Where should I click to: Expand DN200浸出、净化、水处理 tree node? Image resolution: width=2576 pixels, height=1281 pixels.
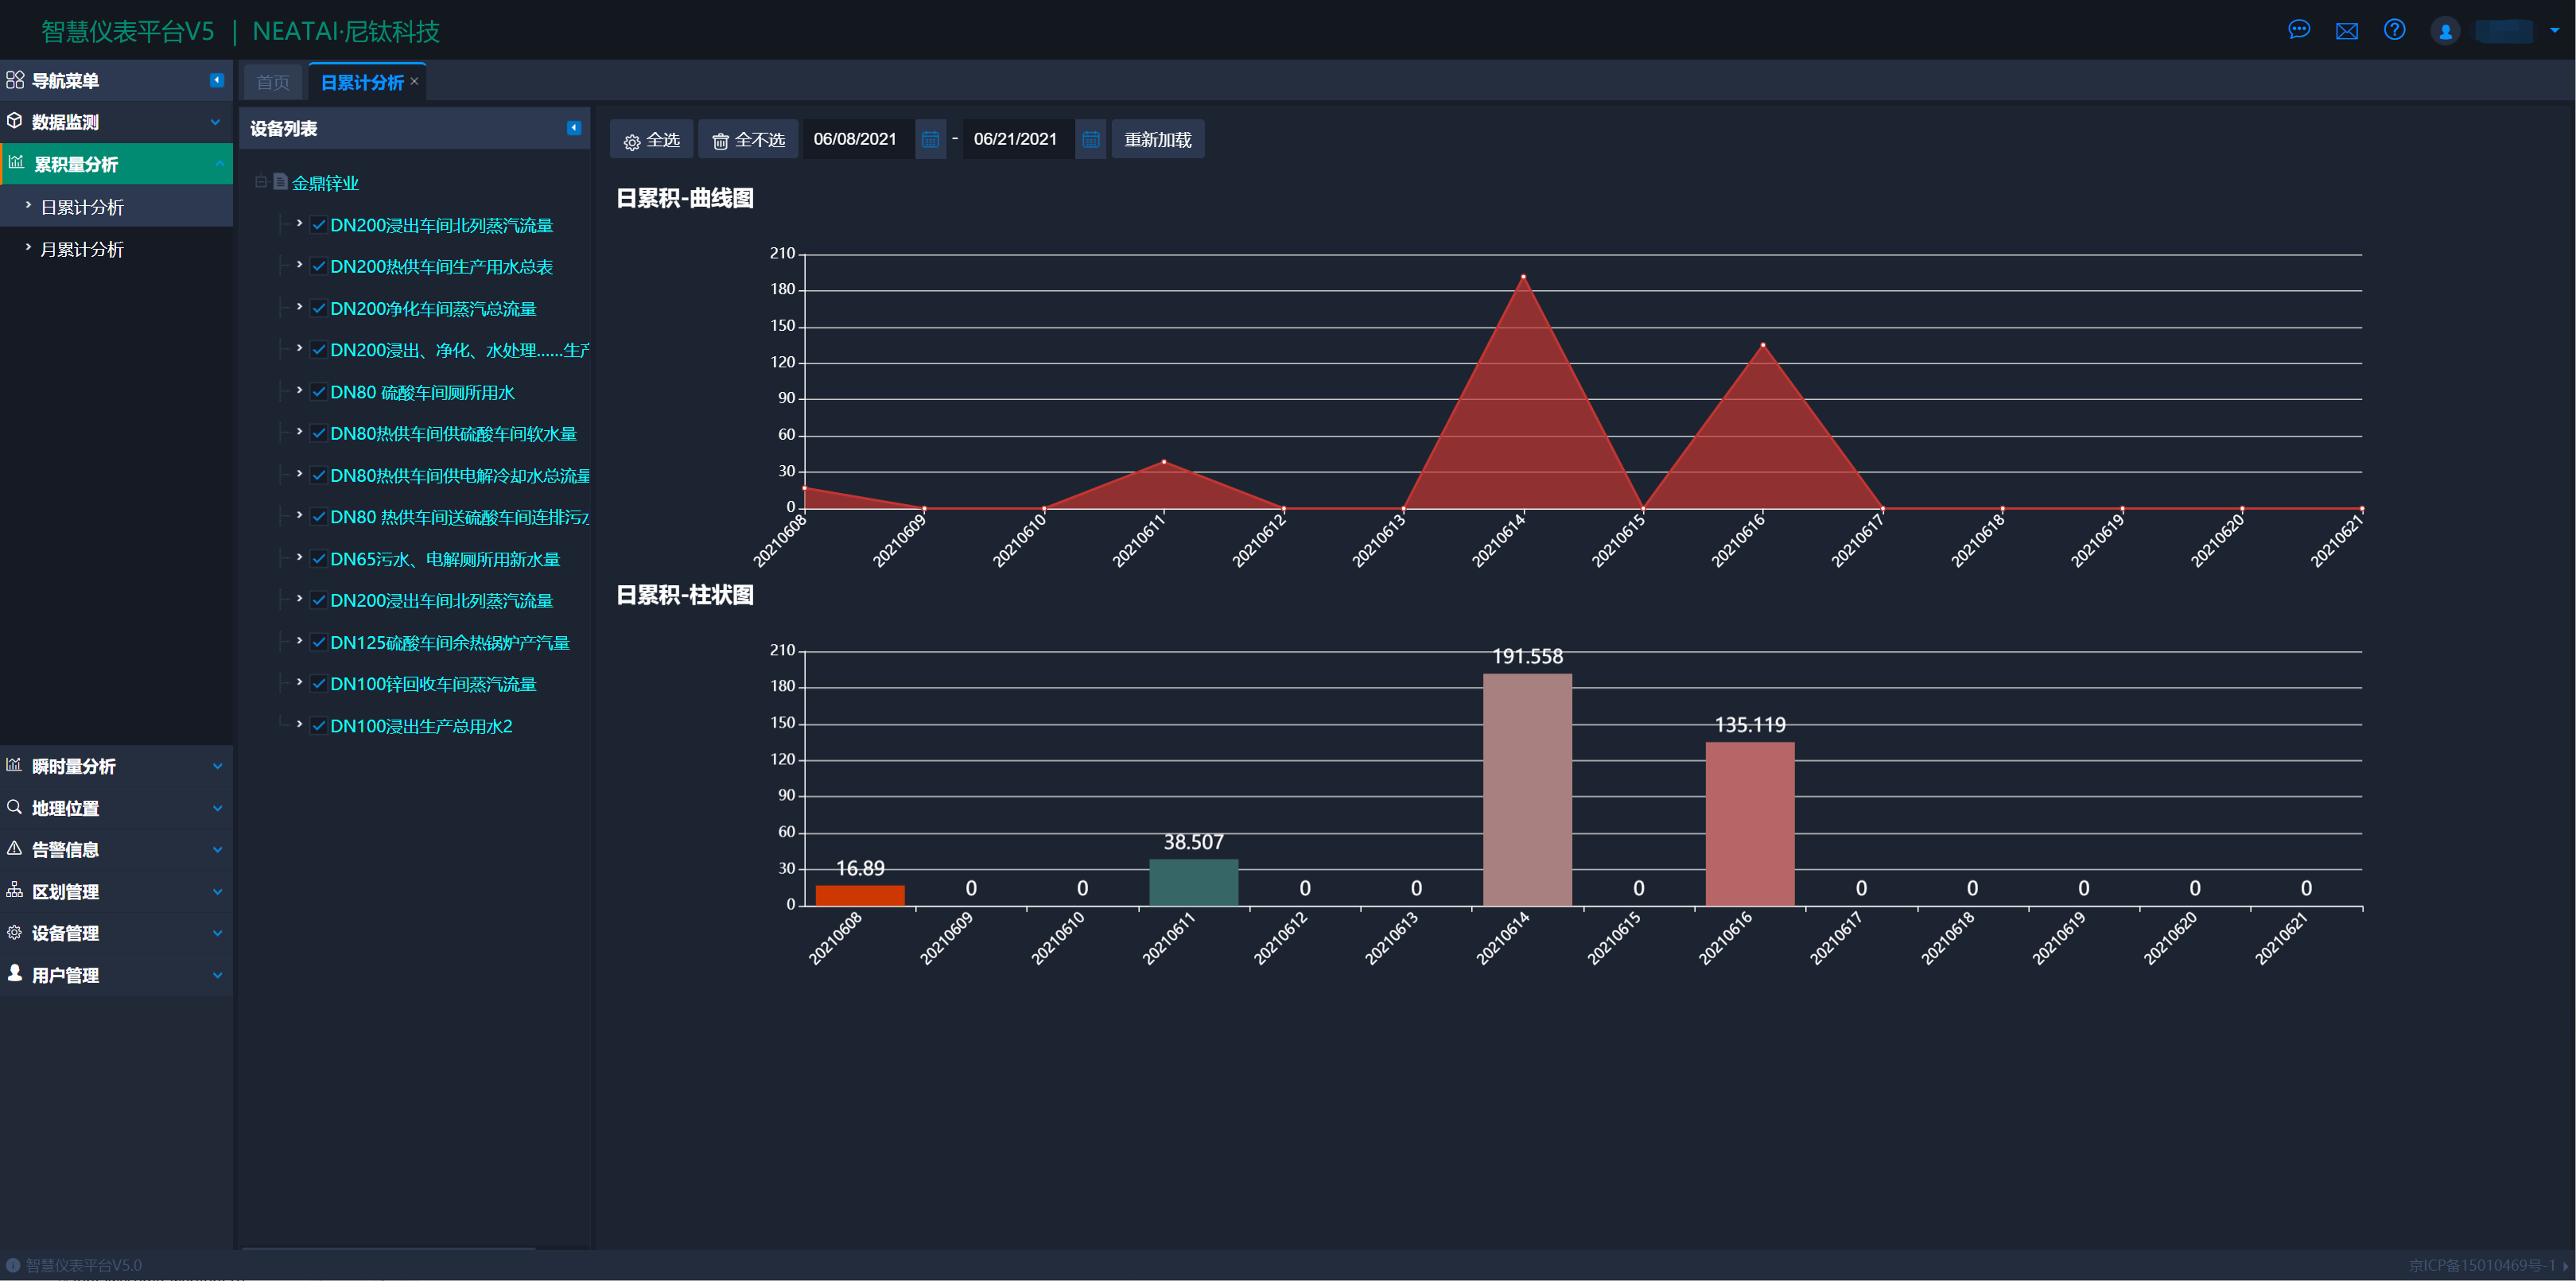[x=299, y=349]
